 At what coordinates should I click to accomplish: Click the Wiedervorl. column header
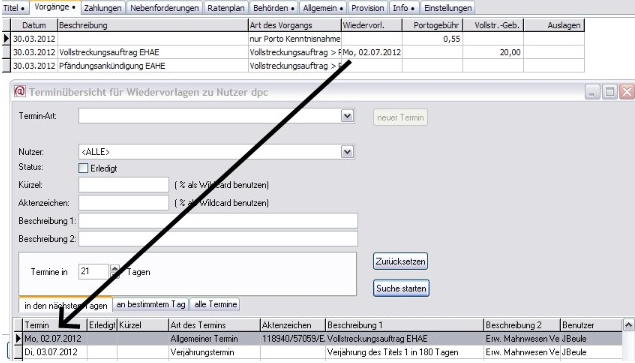point(372,25)
